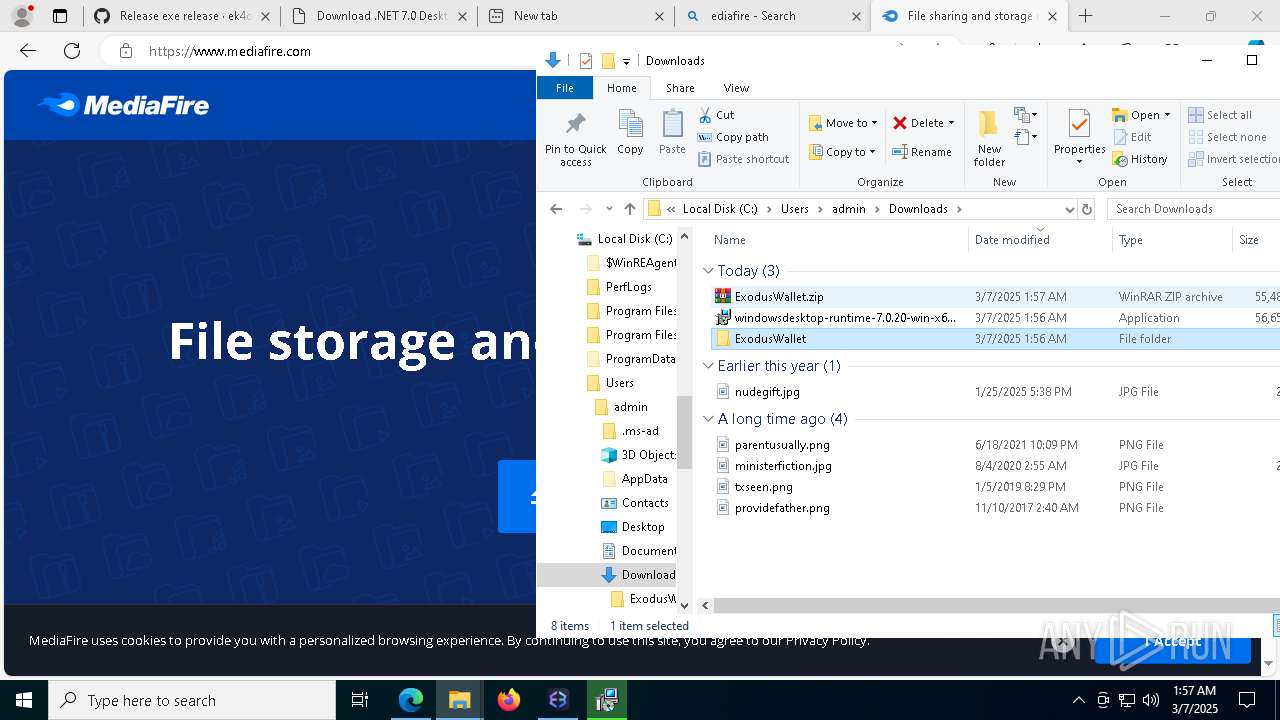Click Downloads in the address breadcrumb
This screenshot has height=720, width=1280.
pyautogui.click(x=918, y=209)
